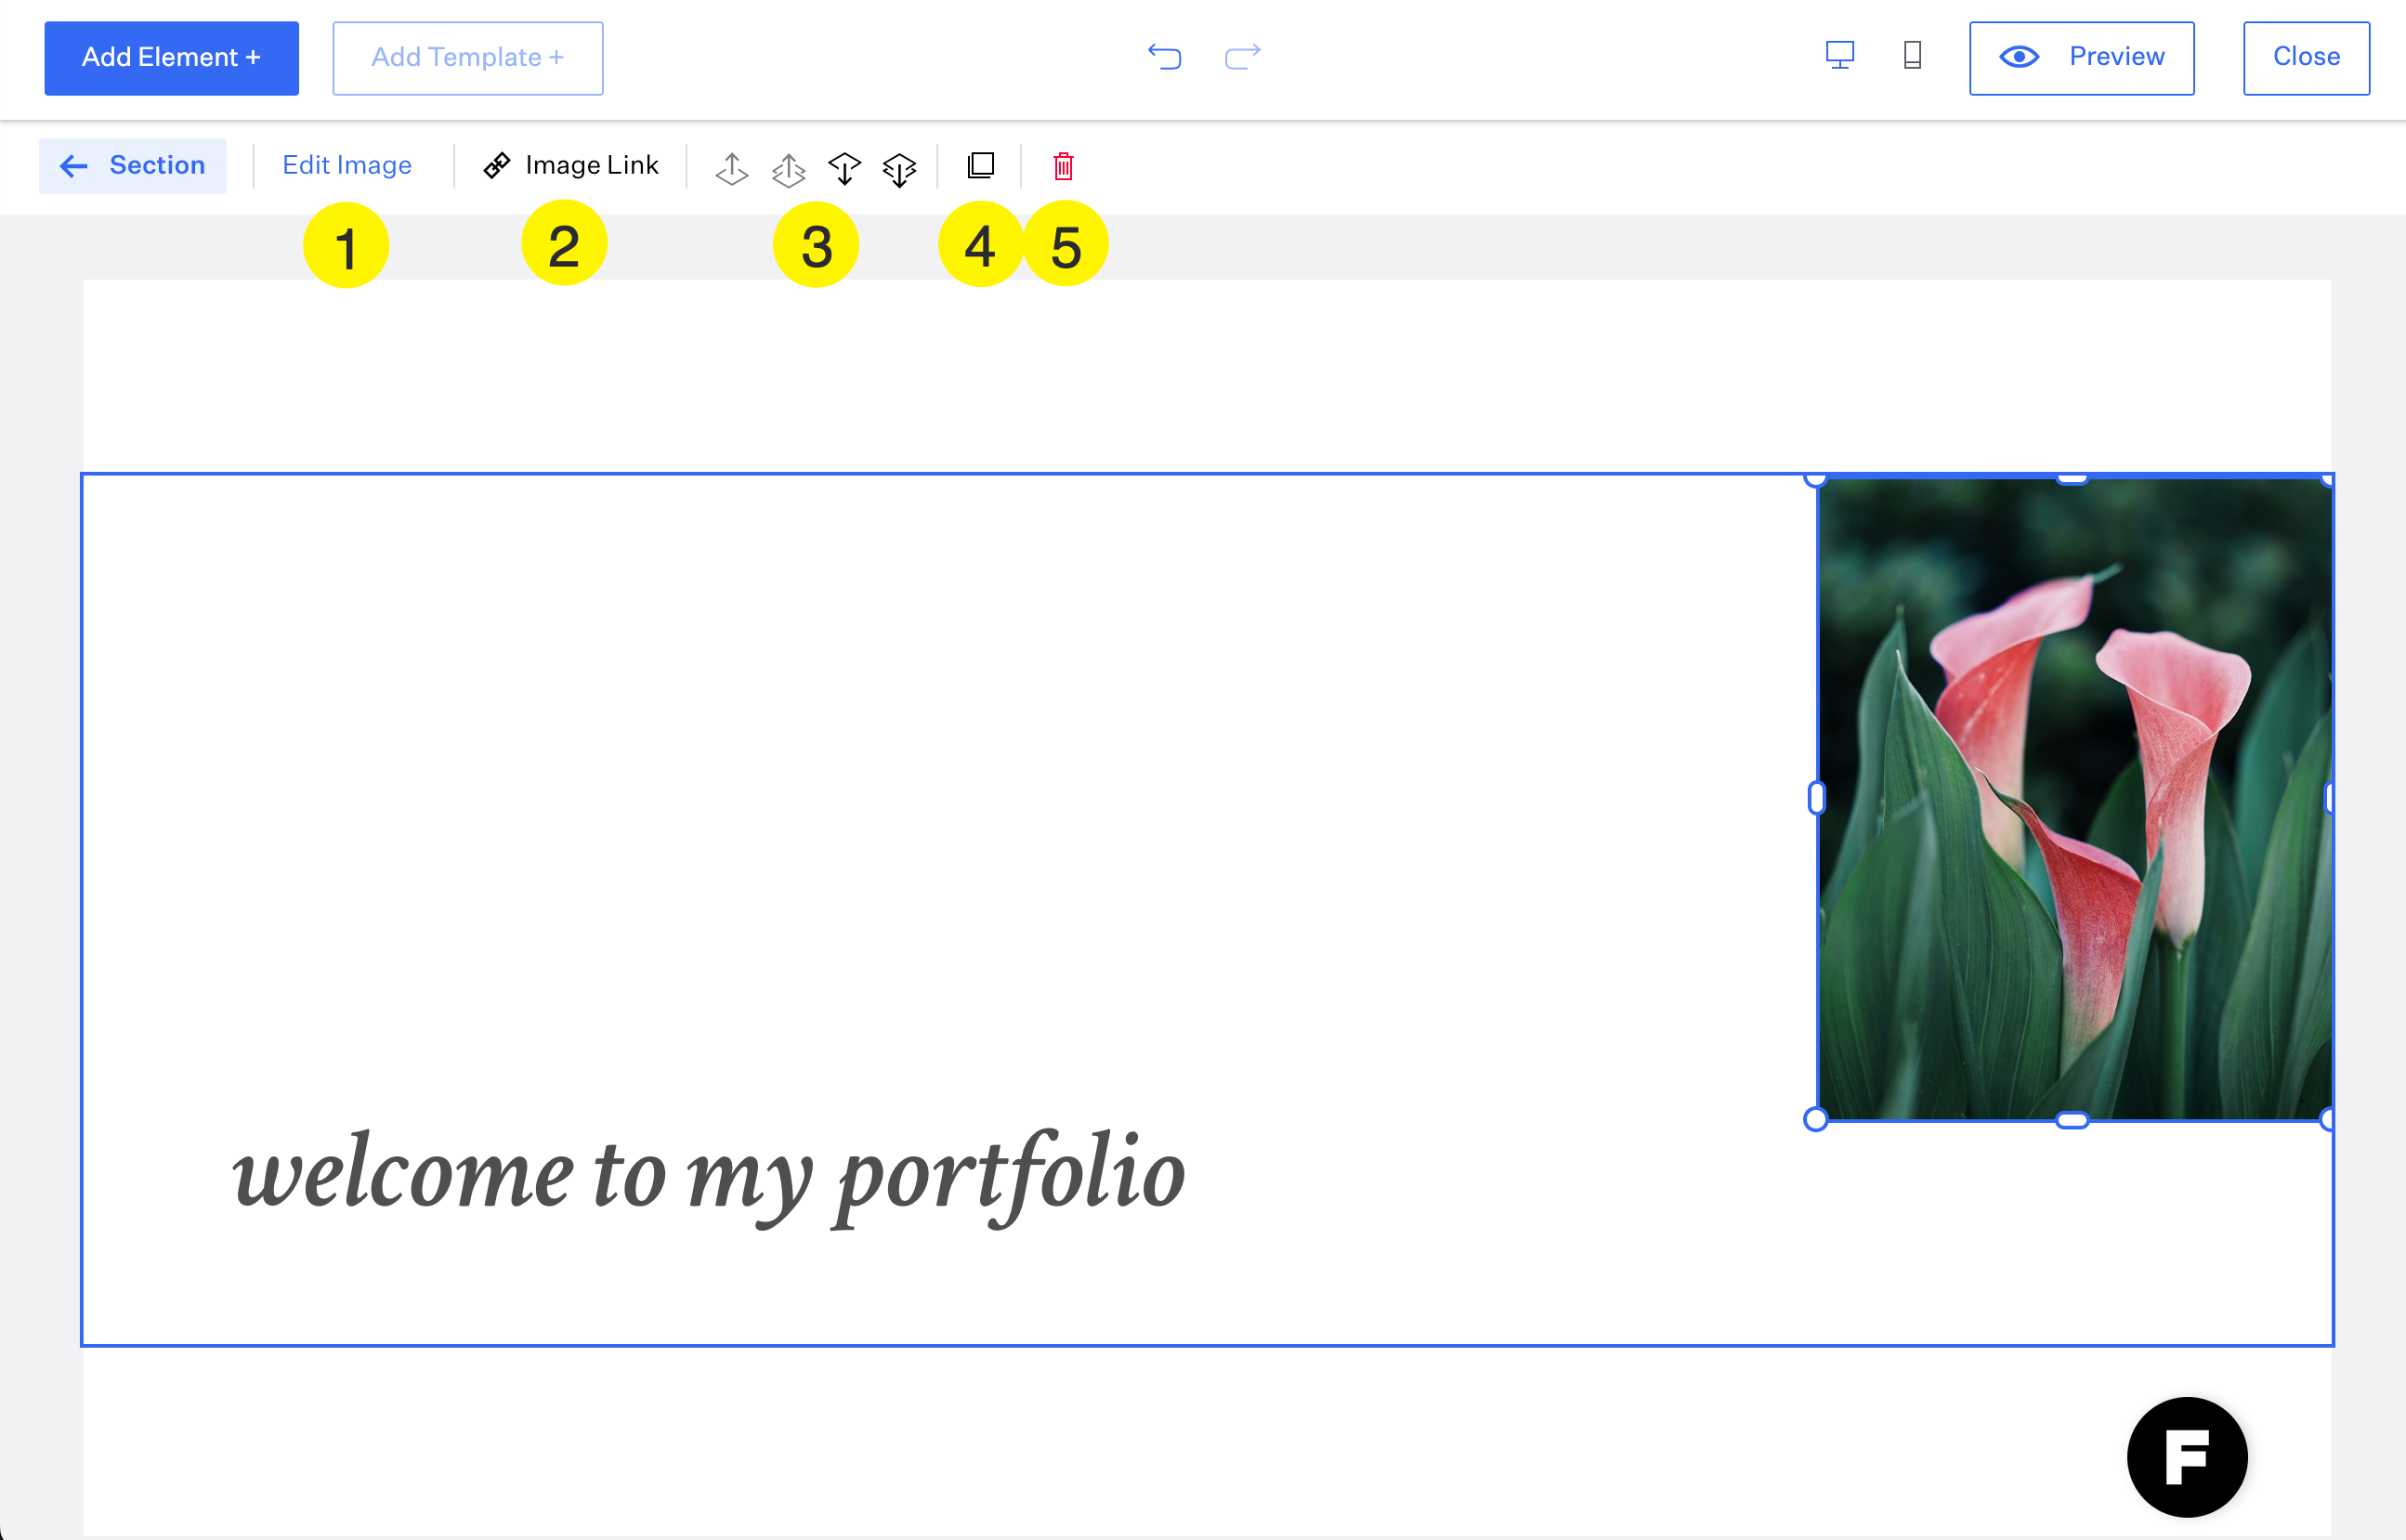Duplicate the selected image
Viewport: 2406px width, 1540px height.
(981, 166)
